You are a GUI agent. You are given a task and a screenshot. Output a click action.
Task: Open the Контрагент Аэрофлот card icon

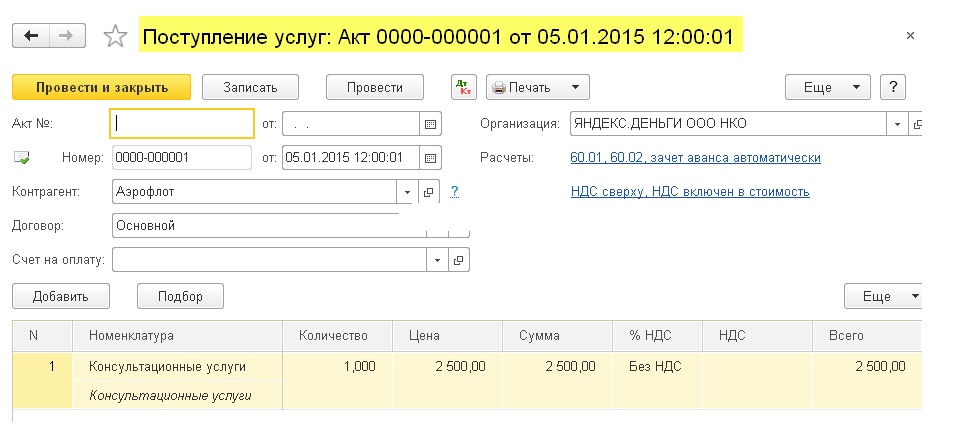(428, 192)
